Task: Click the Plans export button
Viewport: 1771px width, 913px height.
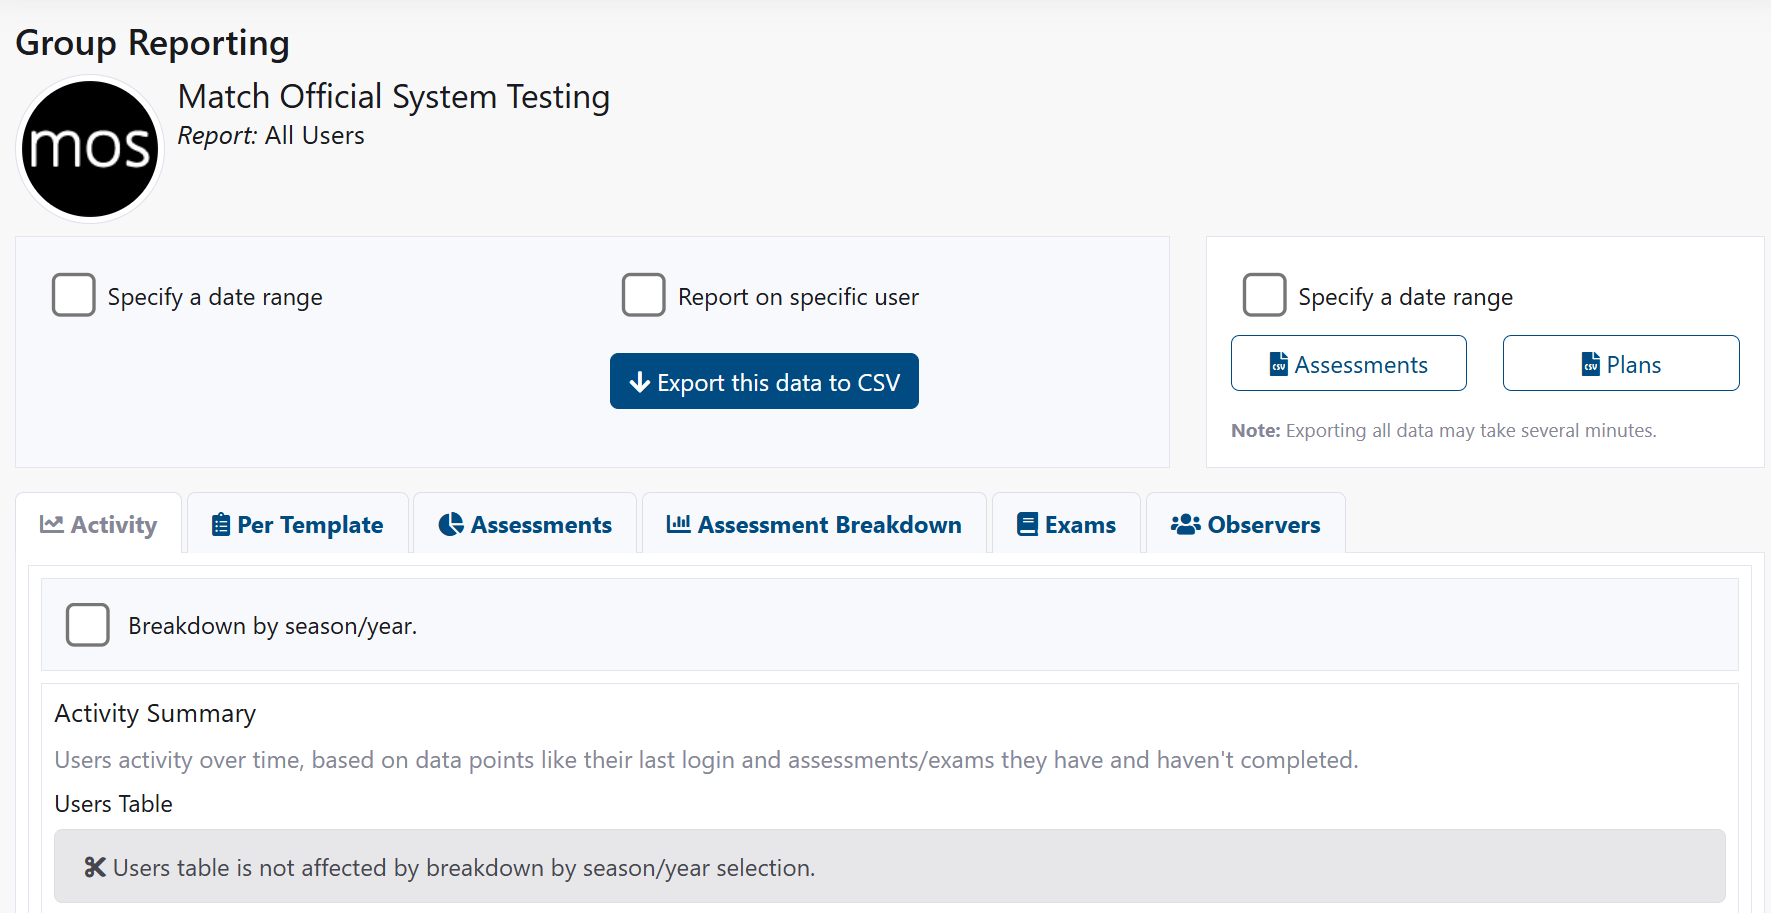Action: pyautogui.click(x=1621, y=363)
